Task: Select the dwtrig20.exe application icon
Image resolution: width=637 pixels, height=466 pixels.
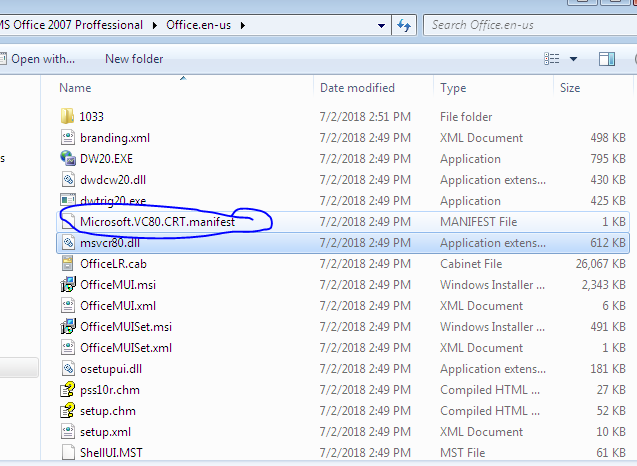Action: [67, 200]
